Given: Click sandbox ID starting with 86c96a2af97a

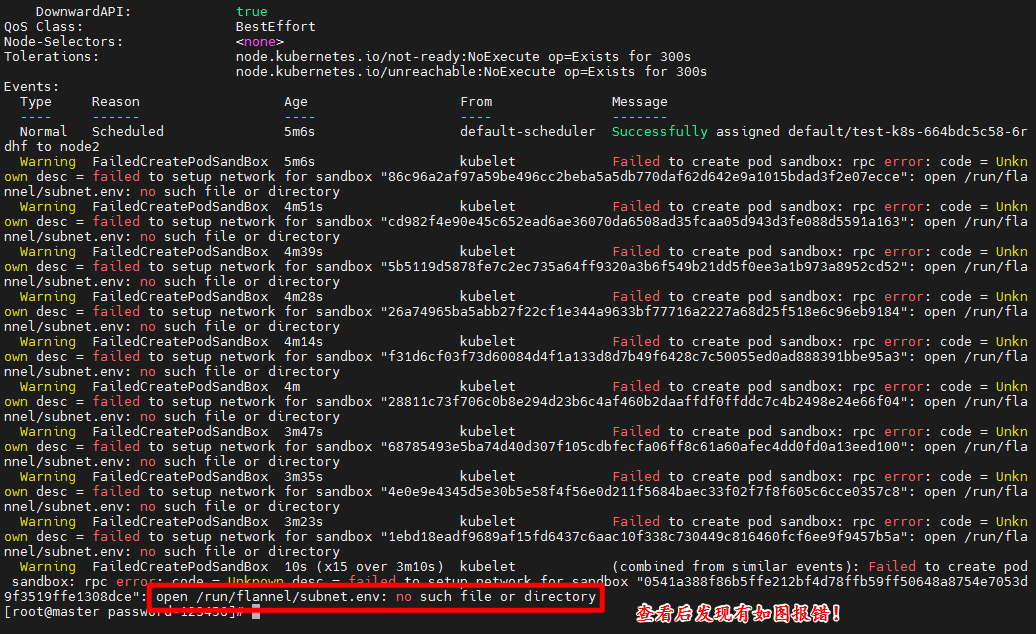Looking at the screenshot, I should pos(644,176).
